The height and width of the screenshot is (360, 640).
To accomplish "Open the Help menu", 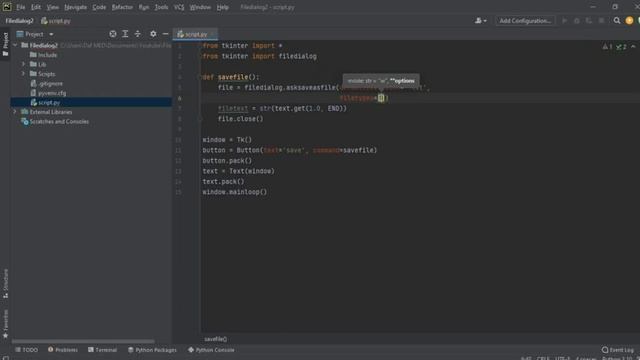I will tap(222, 7).
